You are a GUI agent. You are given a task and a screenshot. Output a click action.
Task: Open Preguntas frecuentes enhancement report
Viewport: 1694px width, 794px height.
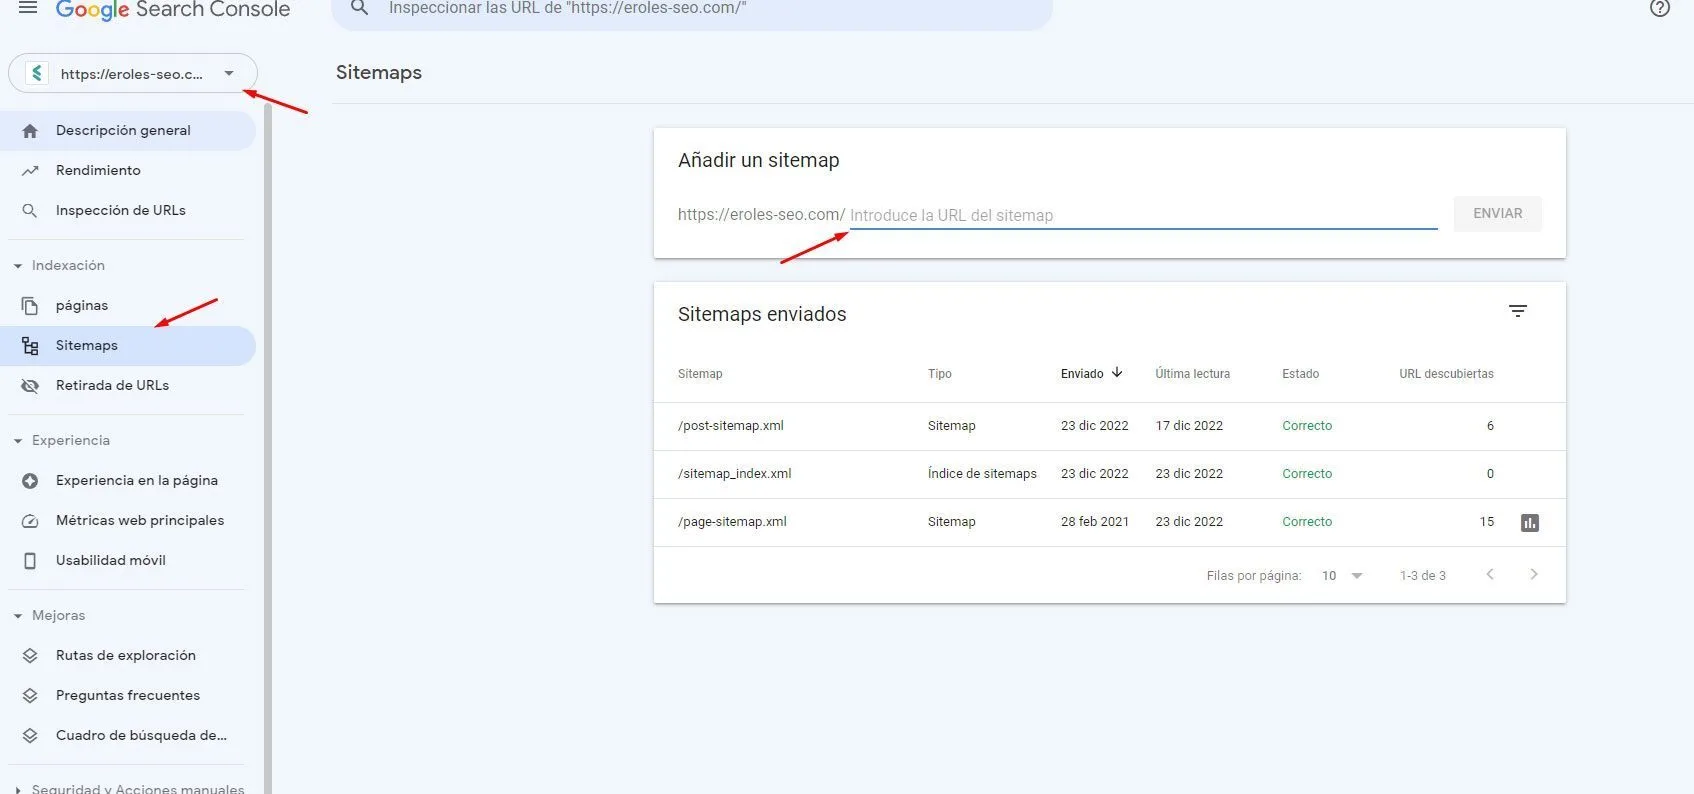(x=128, y=696)
